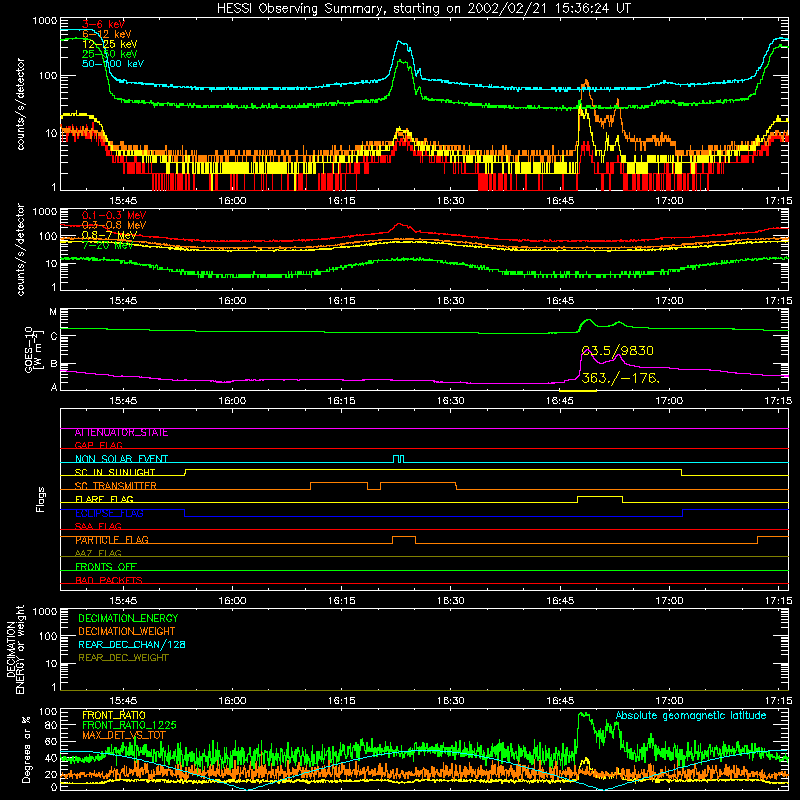Click the SC_TRANSMITTER flag label
The height and width of the screenshot is (800, 800).
pyautogui.click(x=115, y=486)
